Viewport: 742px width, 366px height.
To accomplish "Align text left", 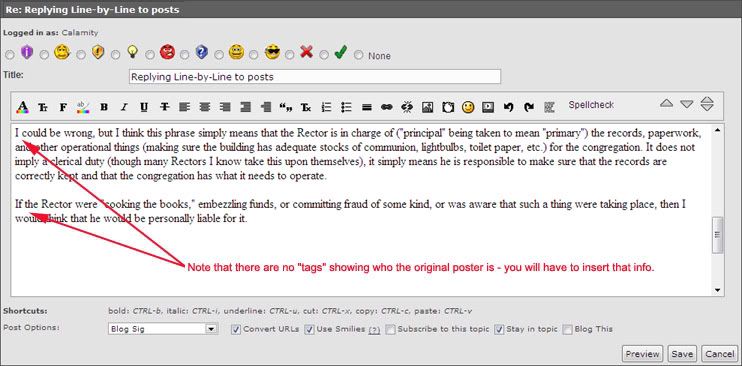I will pyautogui.click(x=185, y=107).
